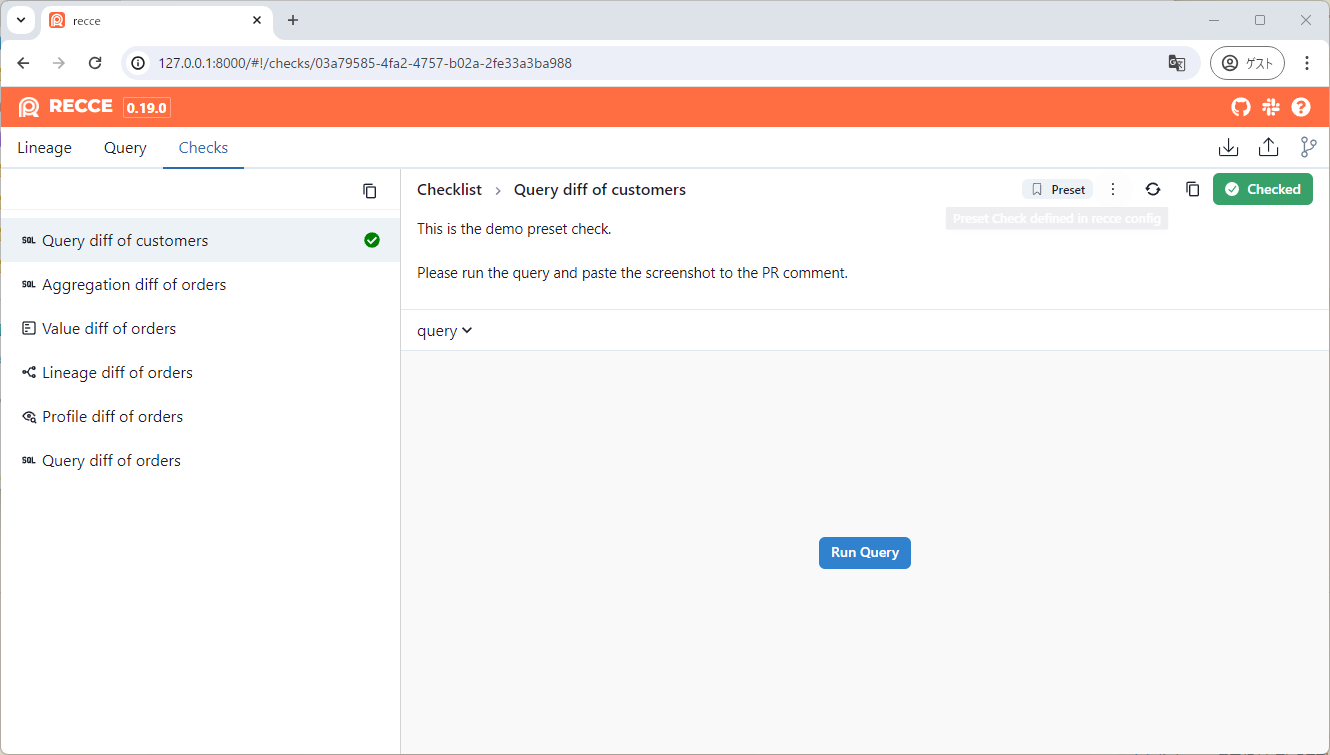Select Query diff of customers check

[x=200, y=240]
